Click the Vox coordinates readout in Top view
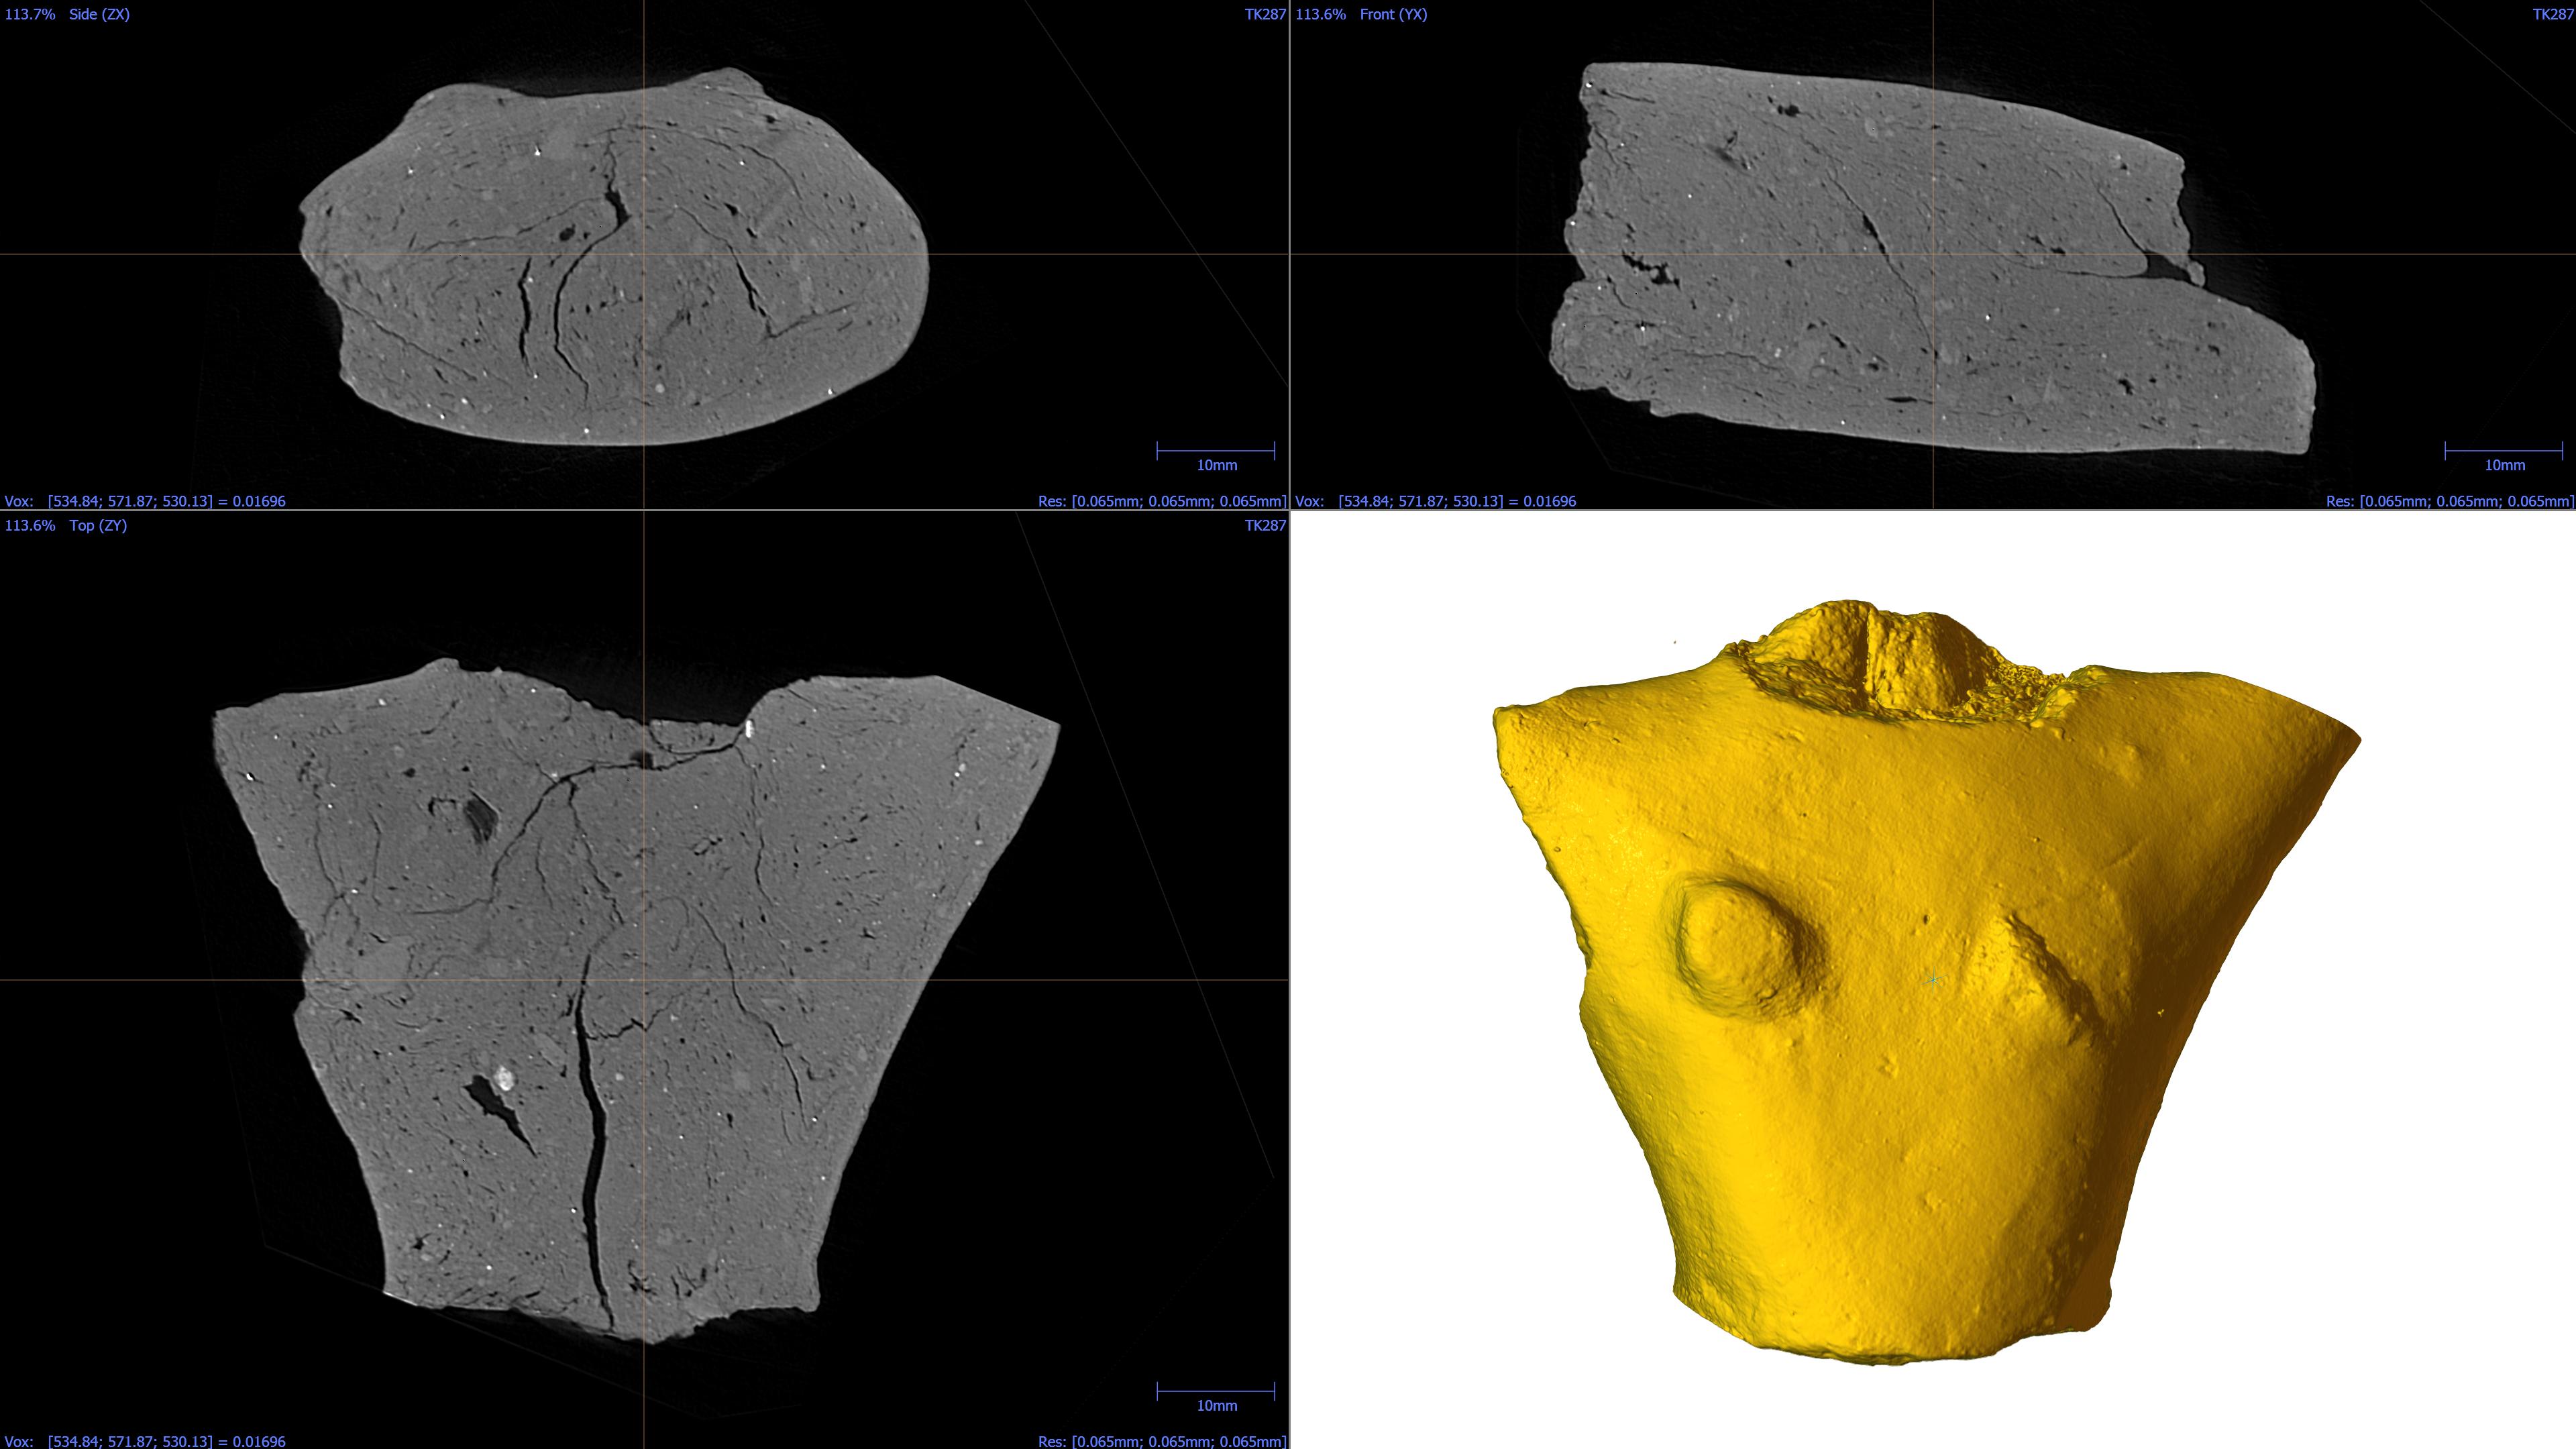The width and height of the screenshot is (2576, 1449). tap(145, 1441)
